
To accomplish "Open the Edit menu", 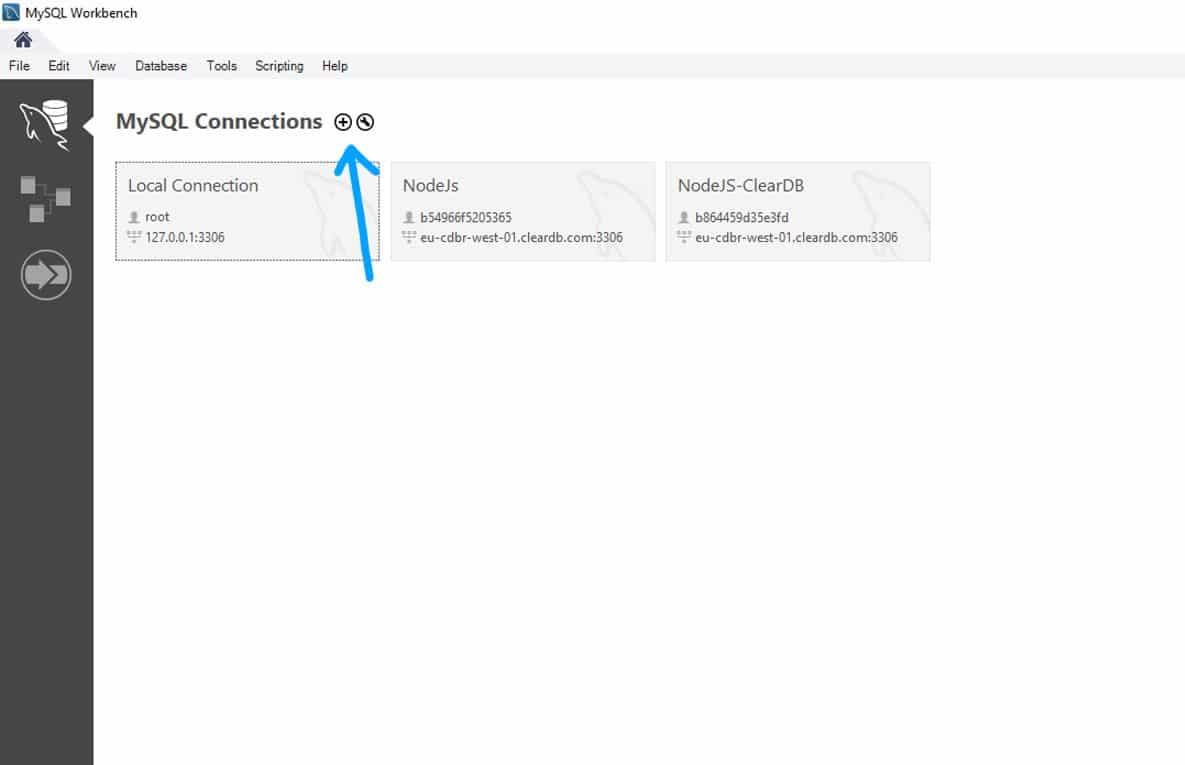I will (59, 66).
